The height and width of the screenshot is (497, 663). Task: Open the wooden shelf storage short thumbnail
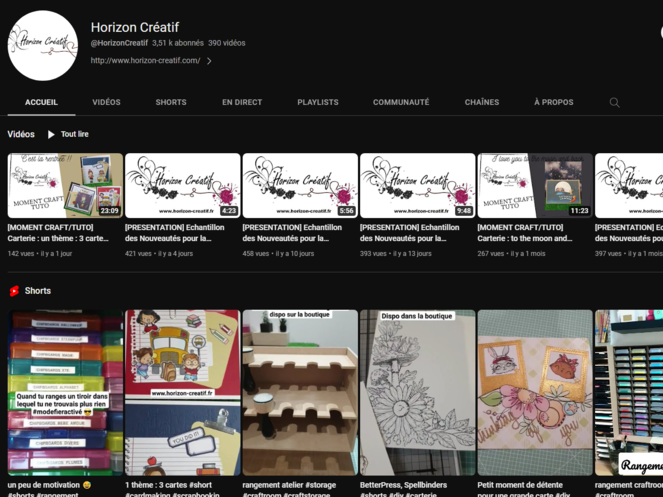pos(300,393)
